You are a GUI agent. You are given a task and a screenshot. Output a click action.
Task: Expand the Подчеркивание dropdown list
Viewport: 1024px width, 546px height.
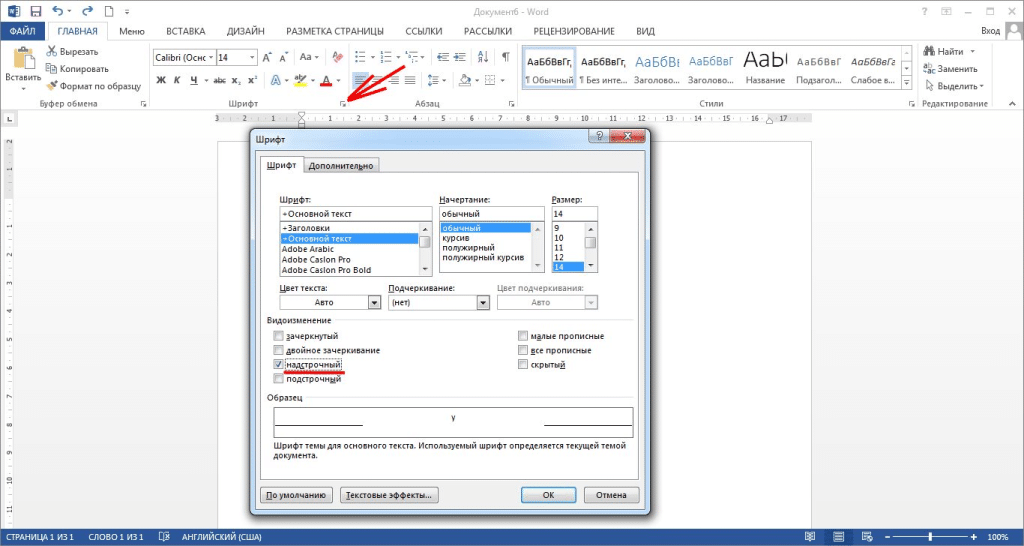[x=483, y=302]
